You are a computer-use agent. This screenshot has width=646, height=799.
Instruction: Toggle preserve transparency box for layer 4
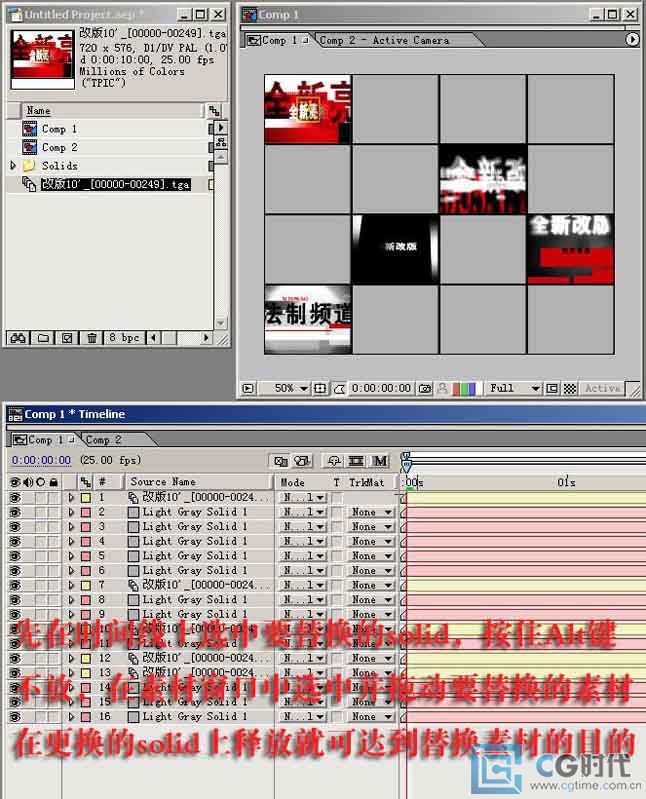[x=337, y=541]
